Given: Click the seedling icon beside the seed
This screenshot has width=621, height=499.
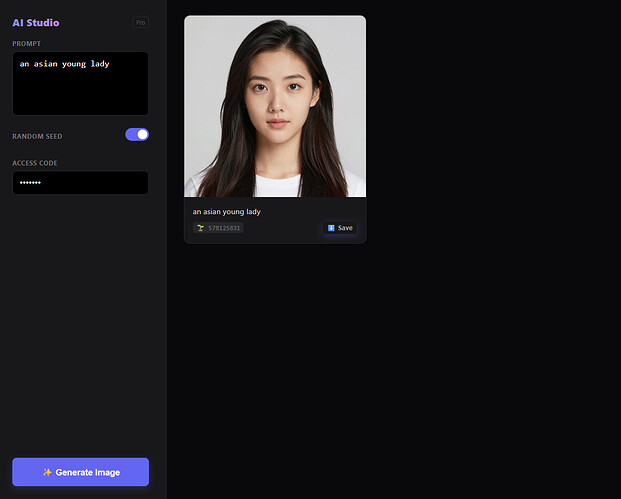Looking at the screenshot, I should pyautogui.click(x=200, y=228).
